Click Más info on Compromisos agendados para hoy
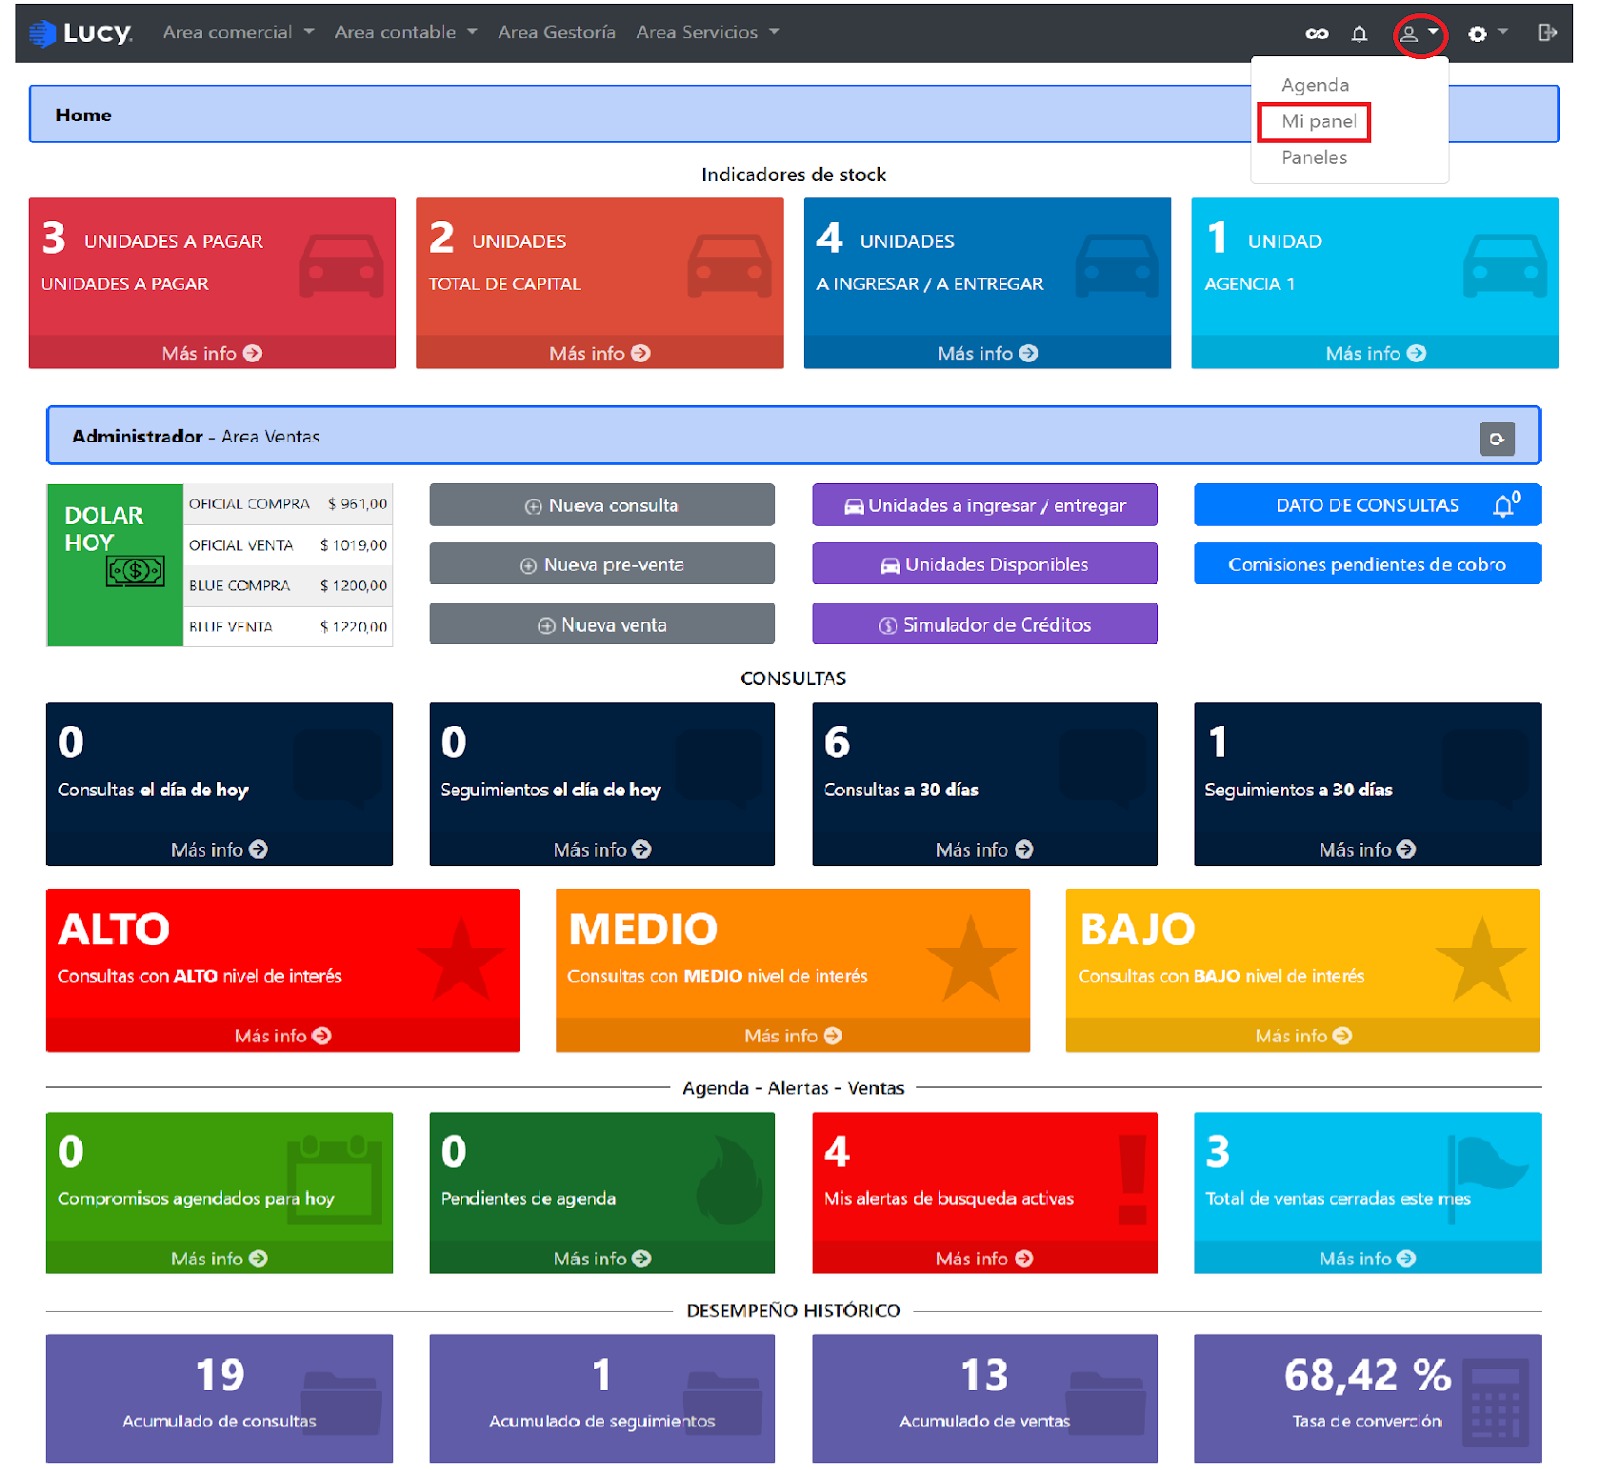The width and height of the screenshot is (1600, 1470). click(x=219, y=1258)
